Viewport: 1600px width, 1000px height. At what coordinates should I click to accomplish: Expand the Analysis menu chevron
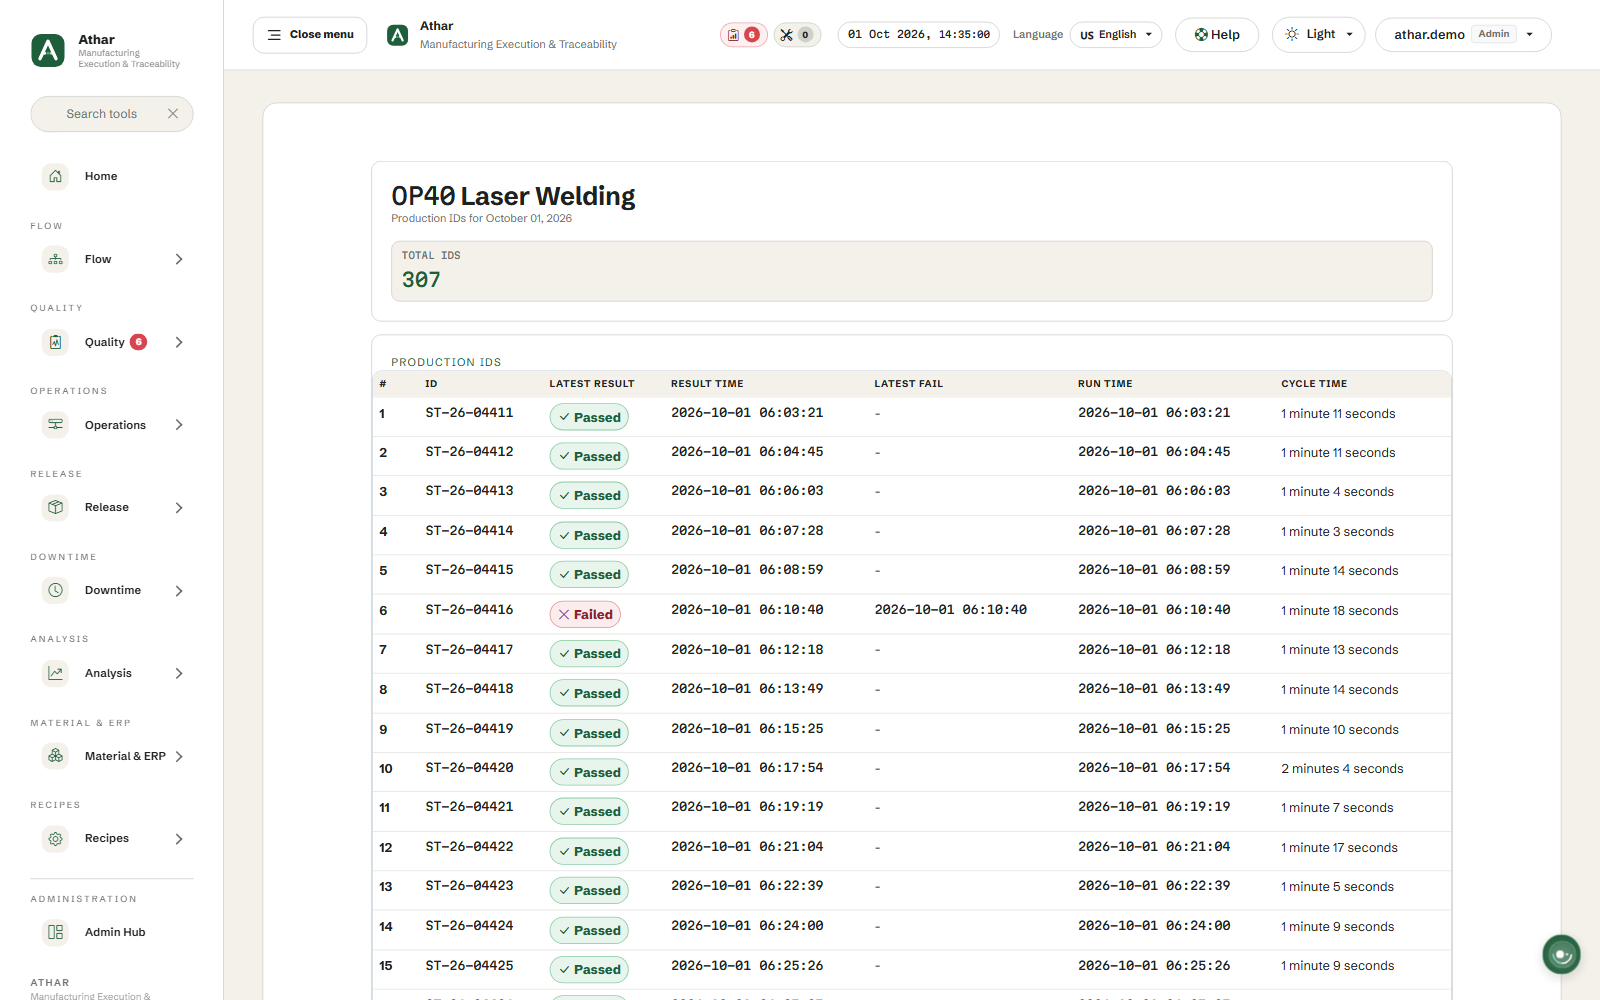point(179,673)
